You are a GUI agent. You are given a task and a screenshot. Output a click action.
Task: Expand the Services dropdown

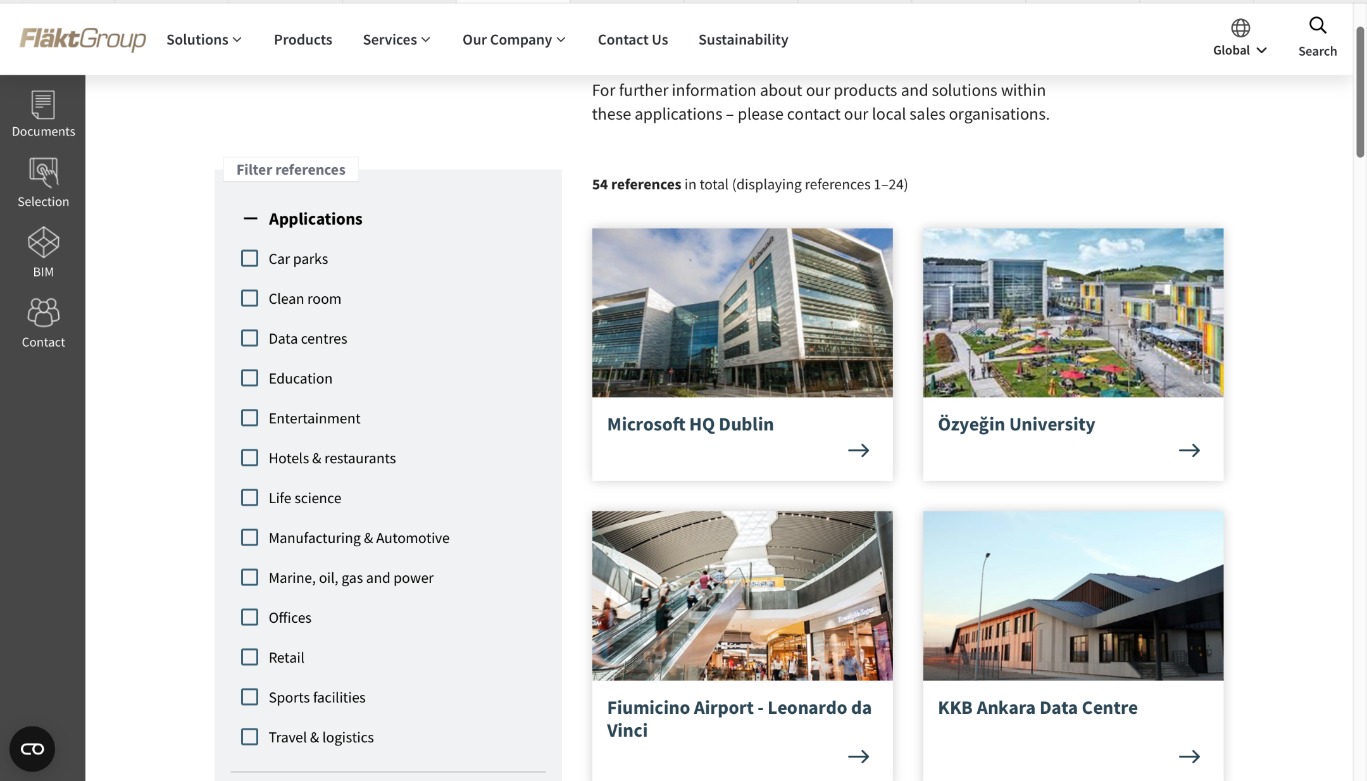pos(396,40)
